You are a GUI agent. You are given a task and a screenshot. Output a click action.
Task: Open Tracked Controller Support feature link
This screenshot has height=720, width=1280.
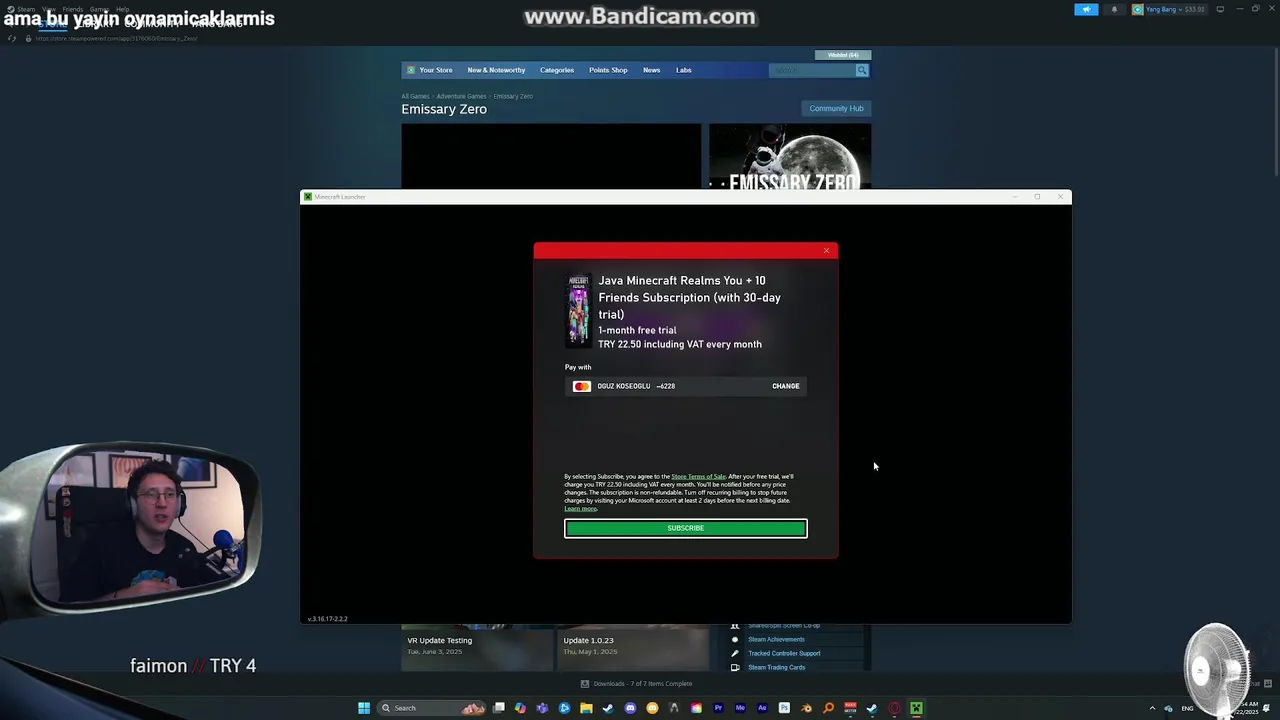point(784,653)
